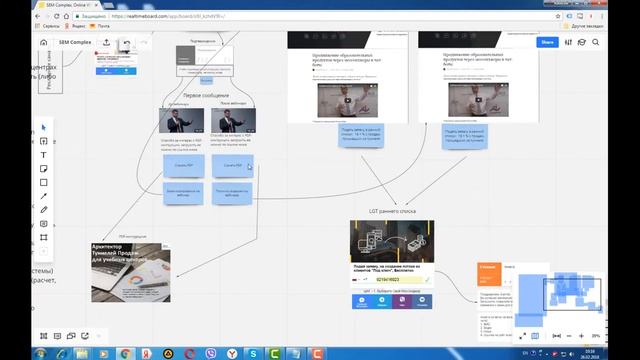The height and width of the screenshot is (360, 640).
Task: Open Google Chrome from the taskbar
Action: click(x=125, y=353)
